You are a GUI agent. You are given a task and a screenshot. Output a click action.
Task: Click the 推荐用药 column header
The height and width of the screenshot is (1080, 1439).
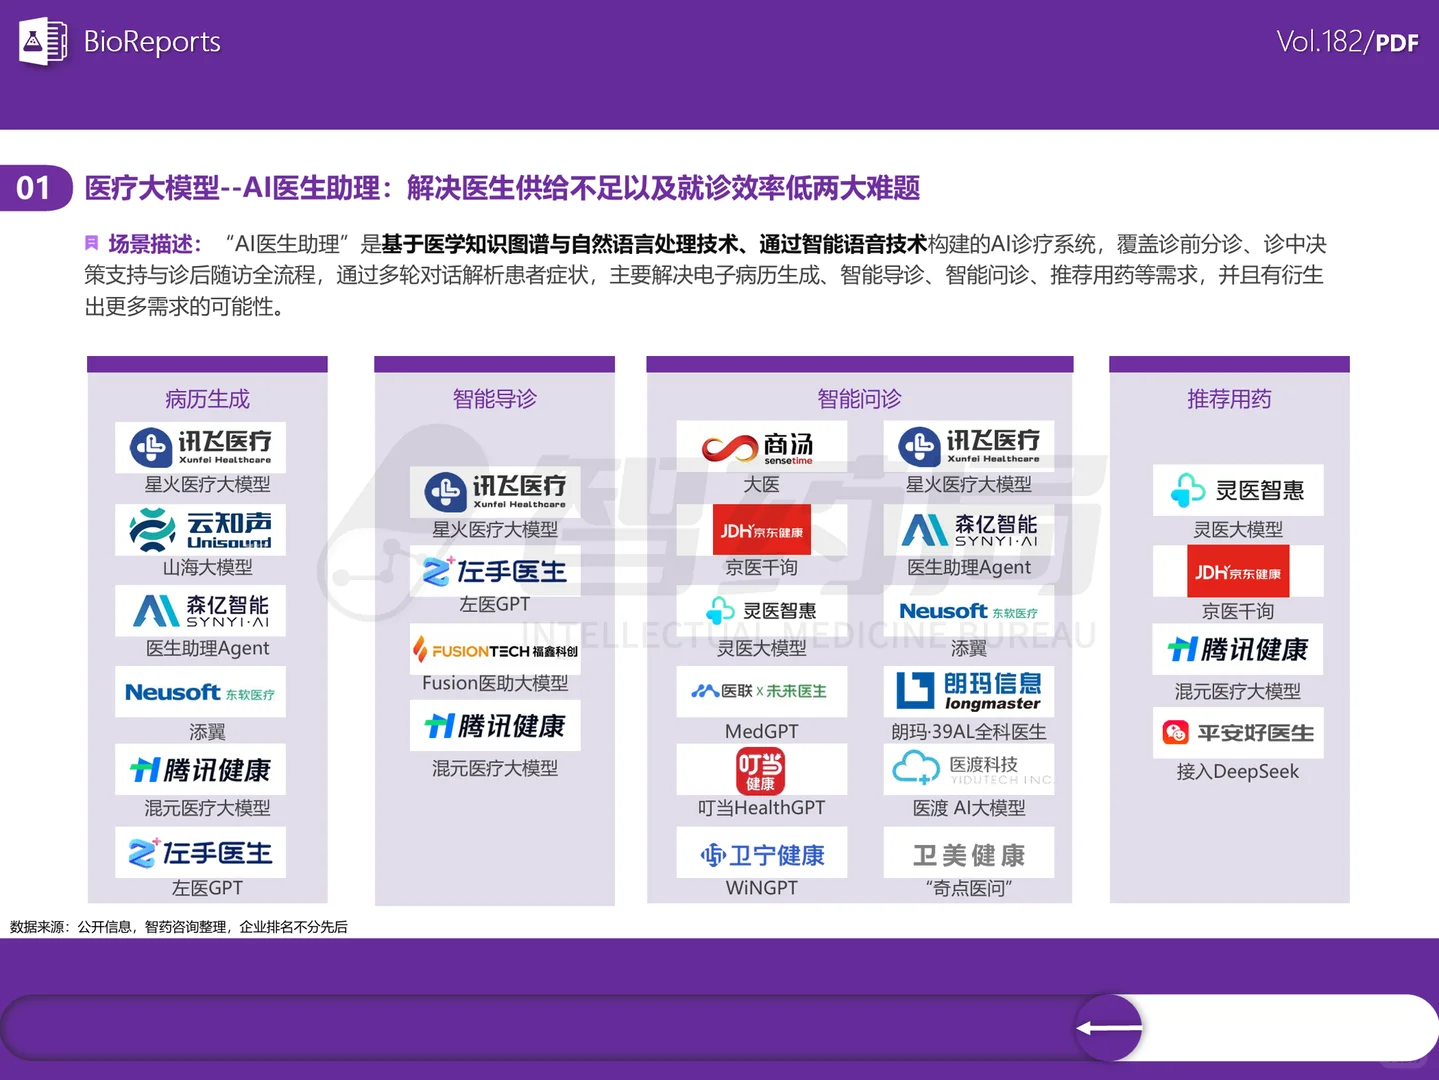pos(1227,399)
